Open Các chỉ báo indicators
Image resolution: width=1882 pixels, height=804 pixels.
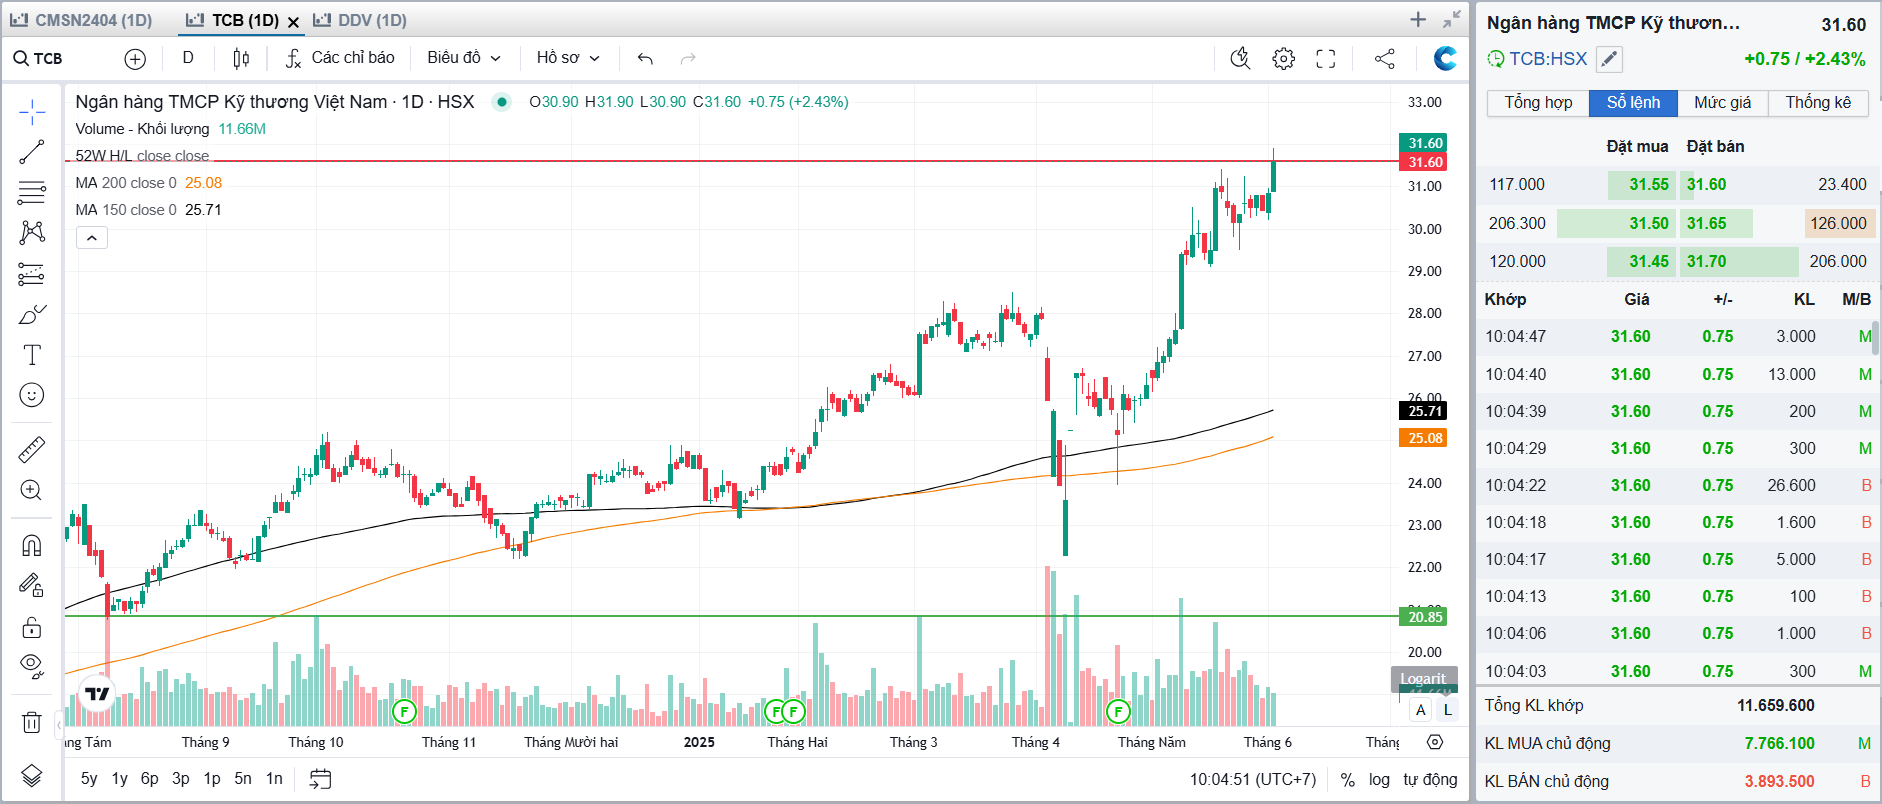coord(340,58)
